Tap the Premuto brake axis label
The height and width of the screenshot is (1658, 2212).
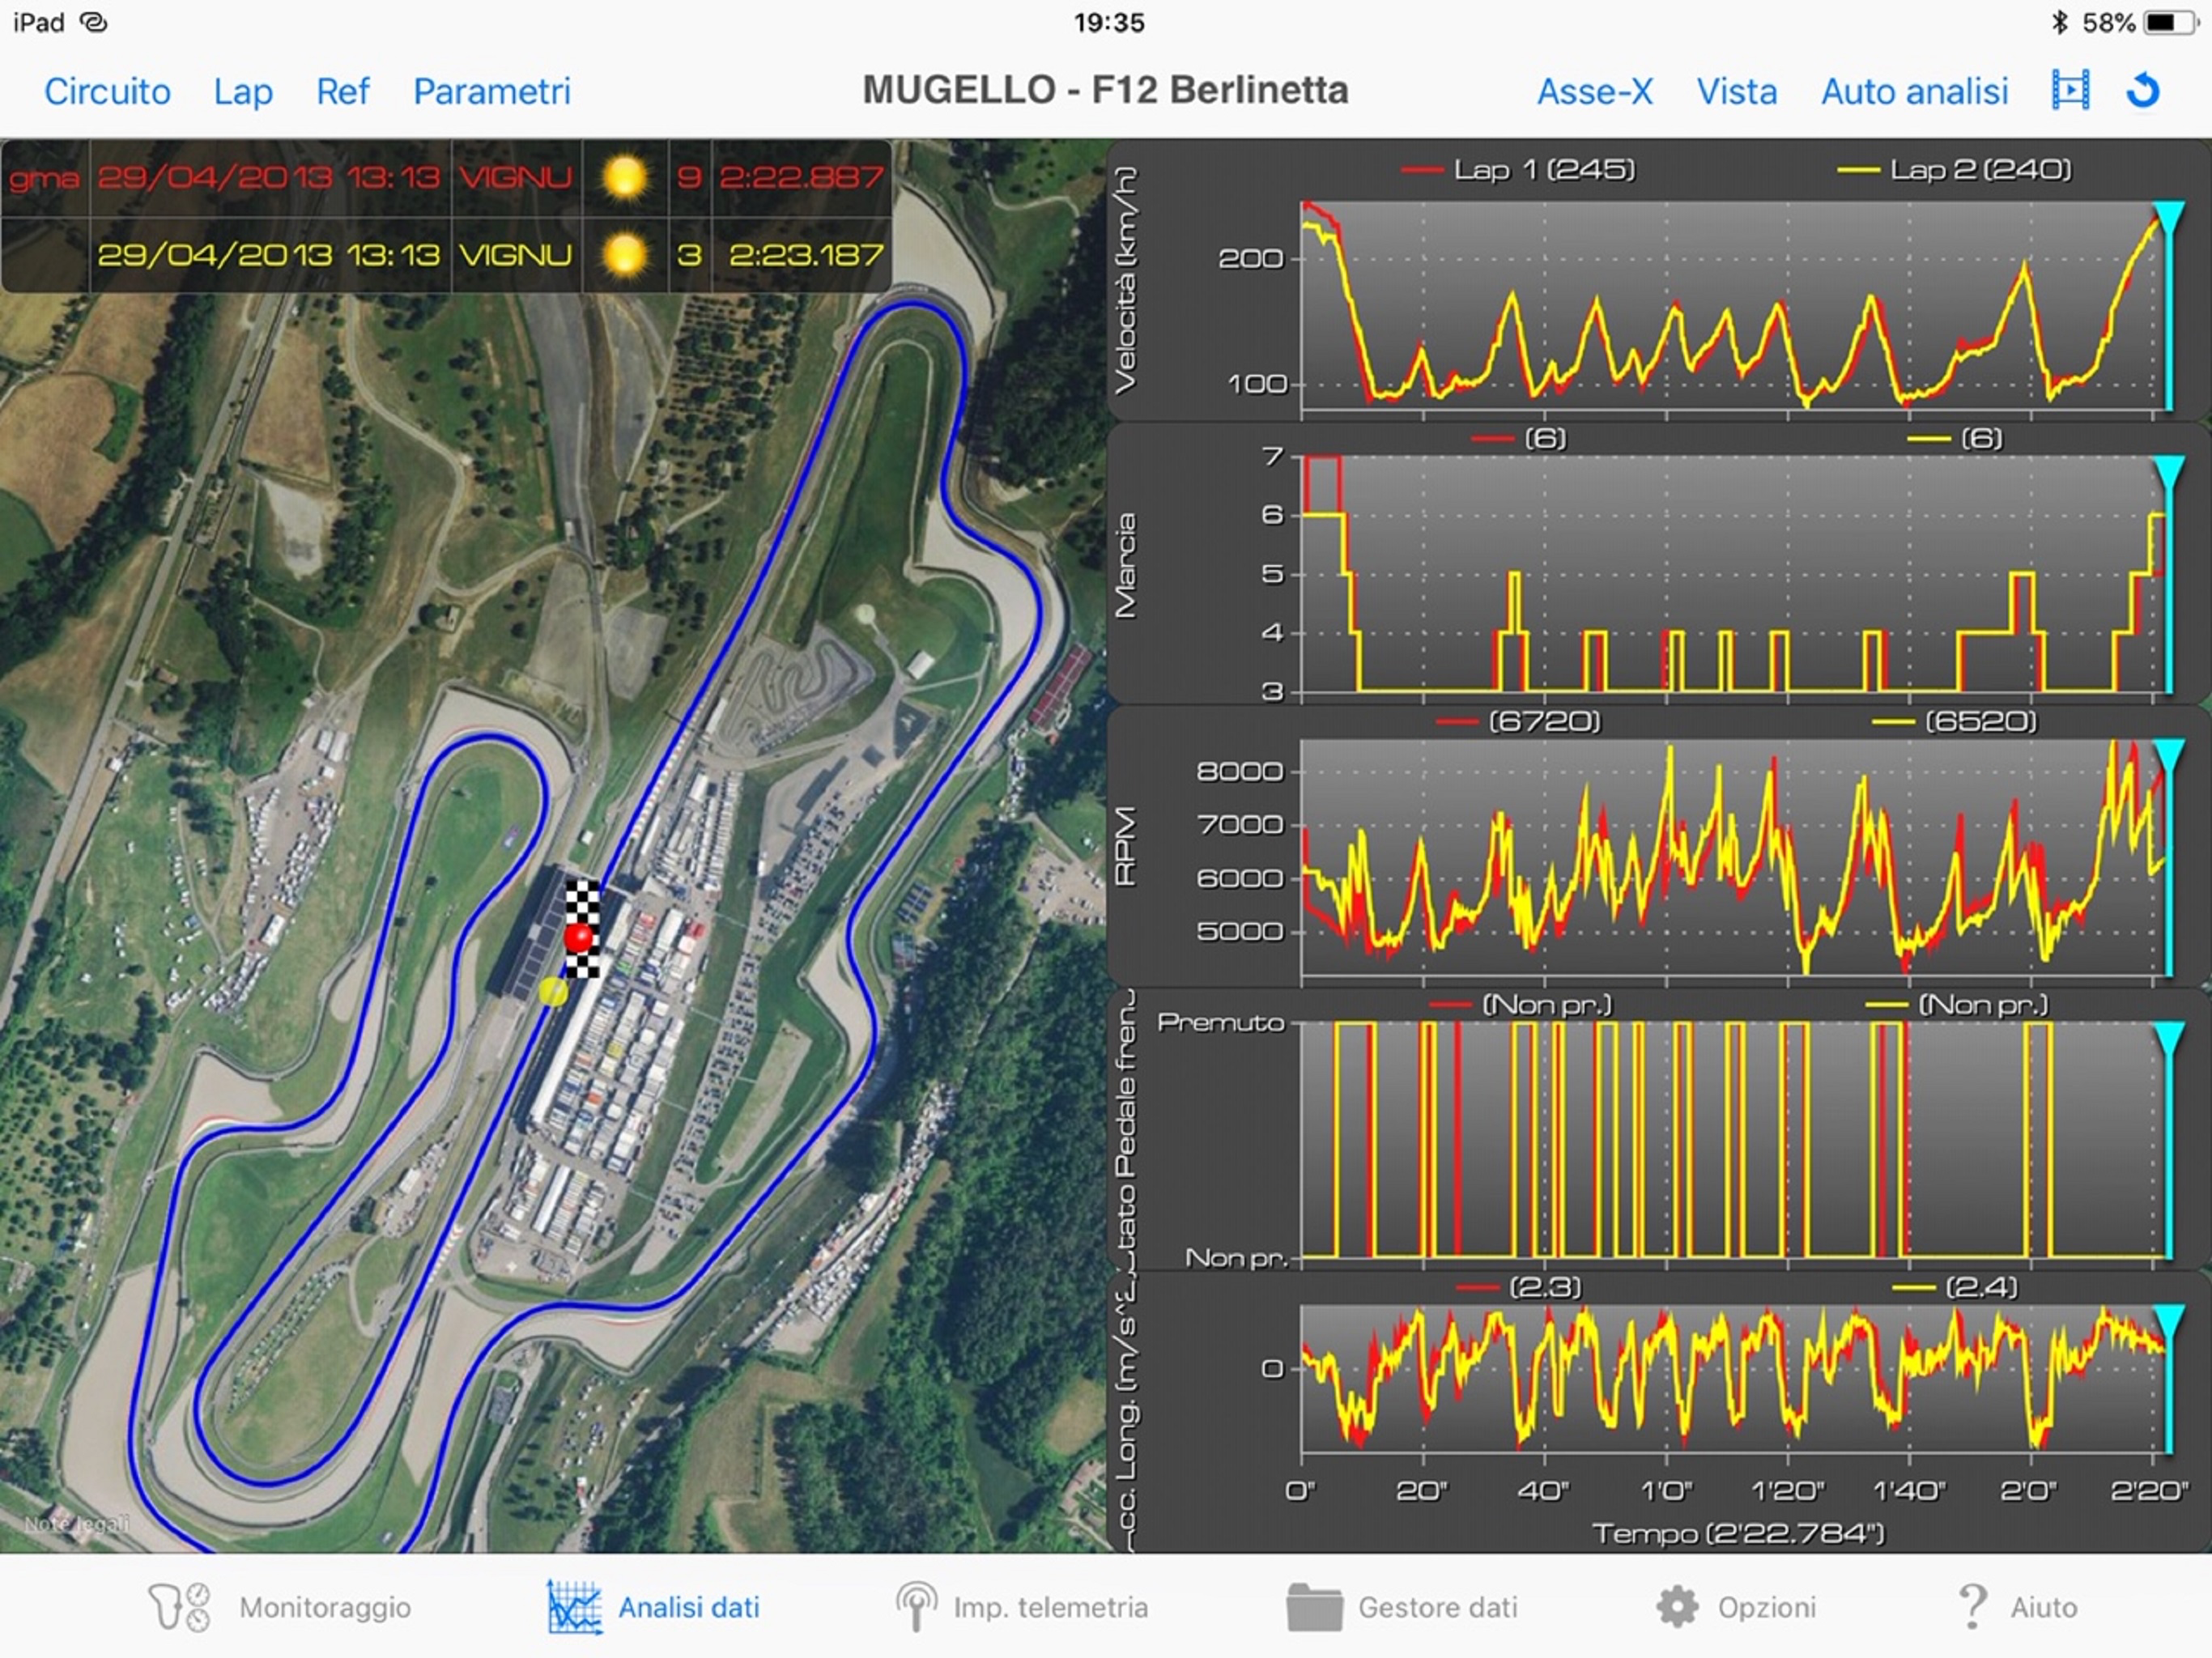pos(1220,1022)
